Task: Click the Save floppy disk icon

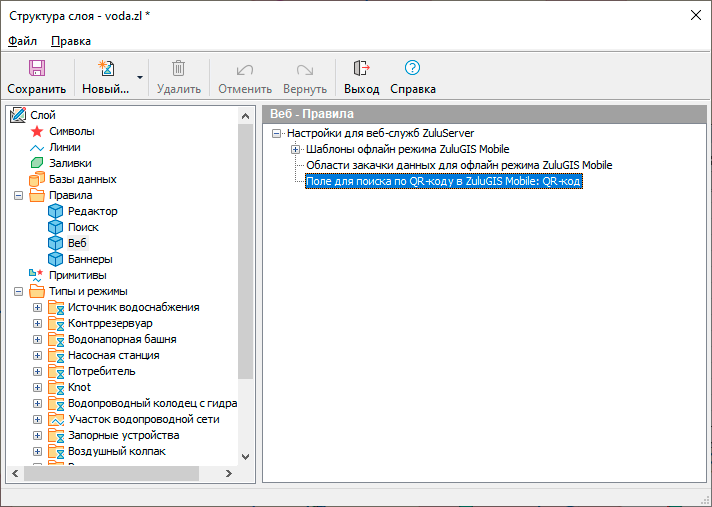Action: [x=36, y=69]
